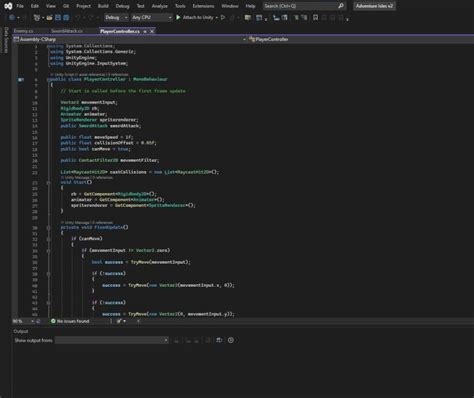
Task: Click the Save All icon
Action: click(66, 17)
